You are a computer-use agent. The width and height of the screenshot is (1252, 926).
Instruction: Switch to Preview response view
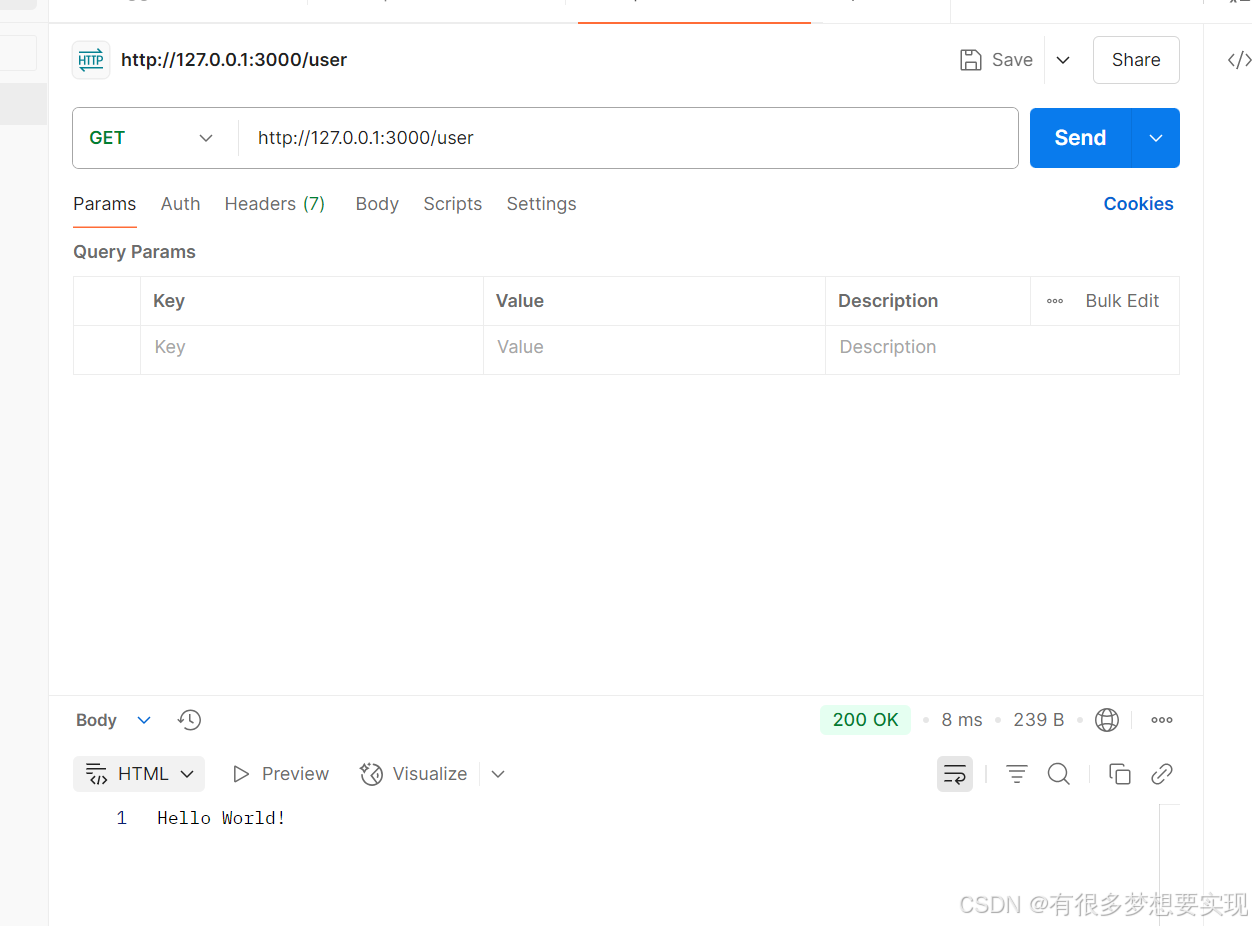coord(280,774)
